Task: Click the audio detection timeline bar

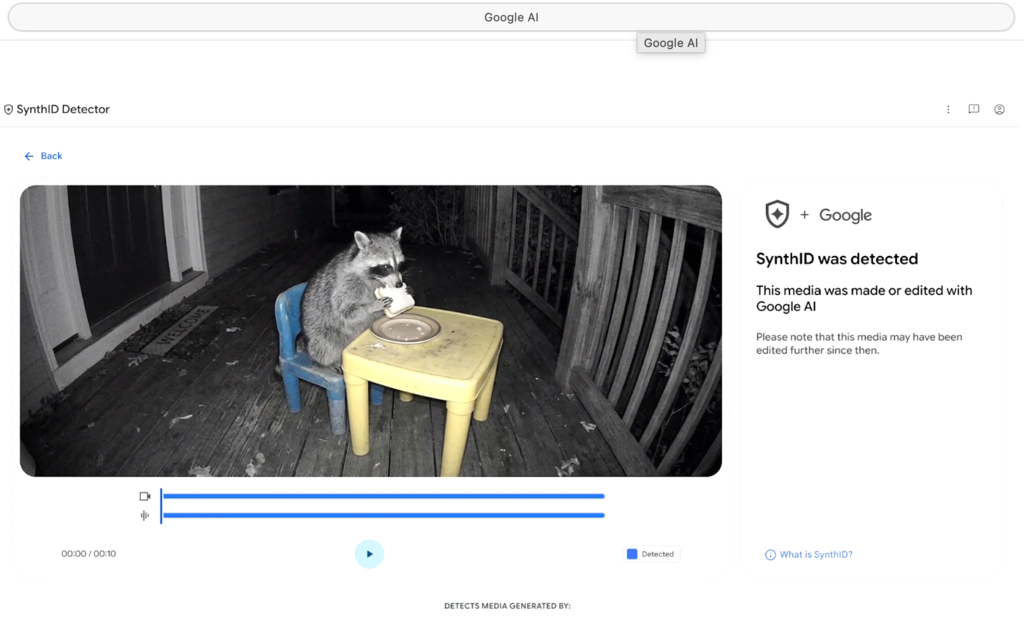Action: 383,515
